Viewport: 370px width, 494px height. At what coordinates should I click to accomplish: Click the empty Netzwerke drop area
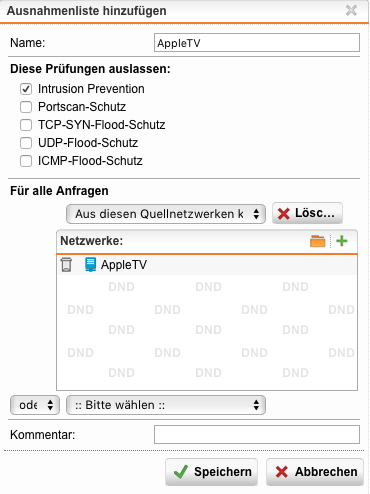207,332
